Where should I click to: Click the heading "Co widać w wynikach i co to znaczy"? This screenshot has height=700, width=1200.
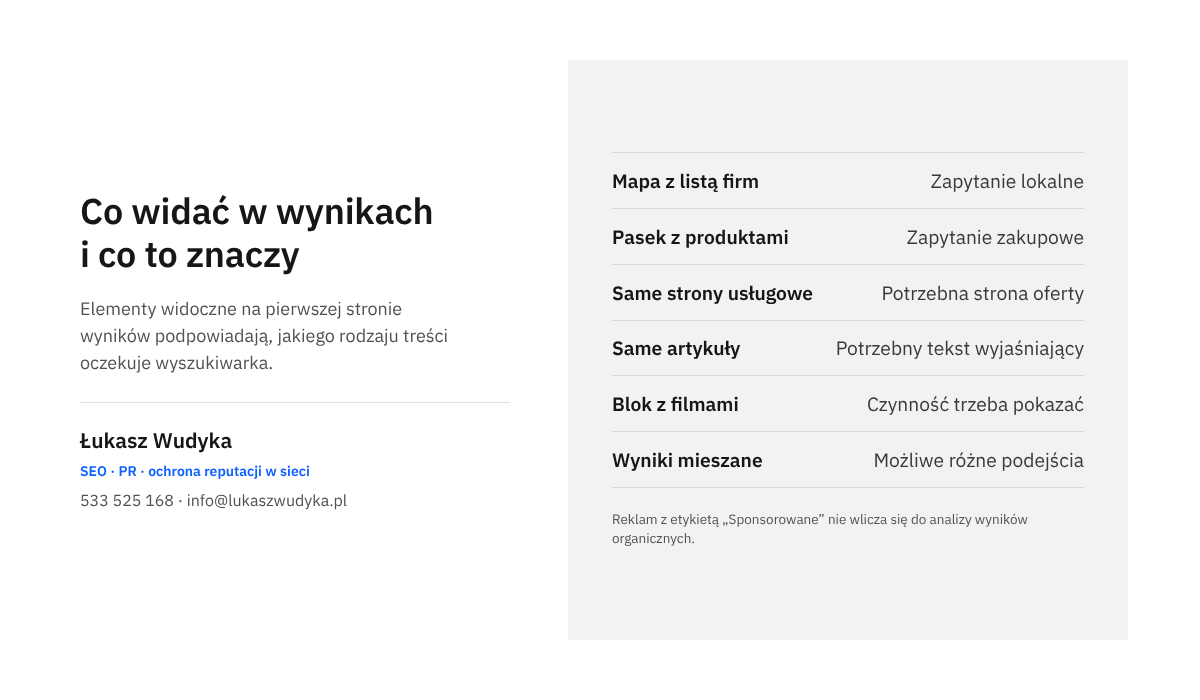tap(256, 233)
